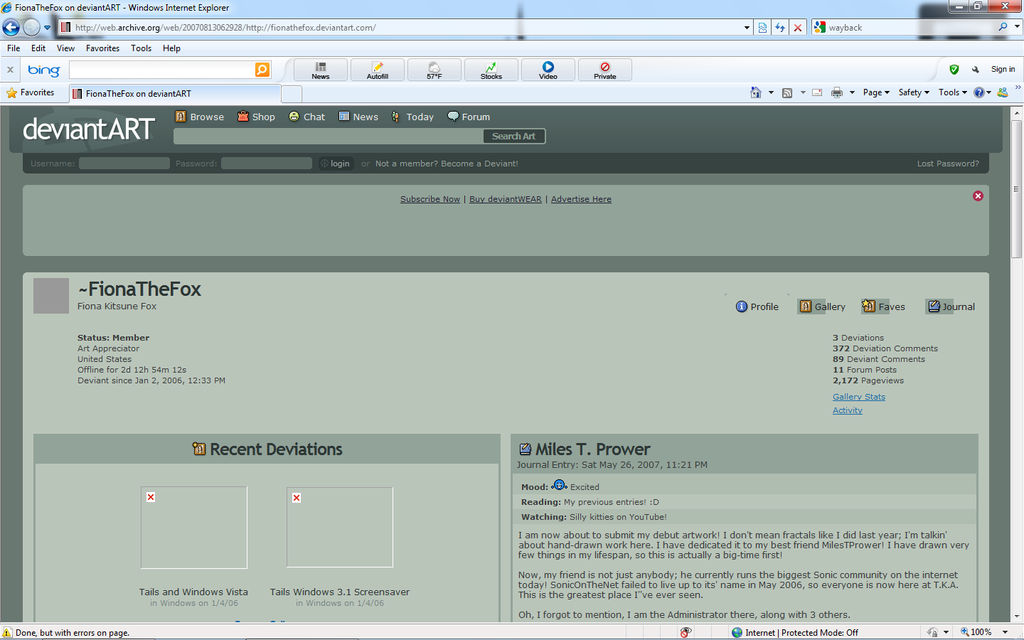Open the Browse link in the deviantART nav
Viewport: 1024px width, 640px height.
coord(200,117)
